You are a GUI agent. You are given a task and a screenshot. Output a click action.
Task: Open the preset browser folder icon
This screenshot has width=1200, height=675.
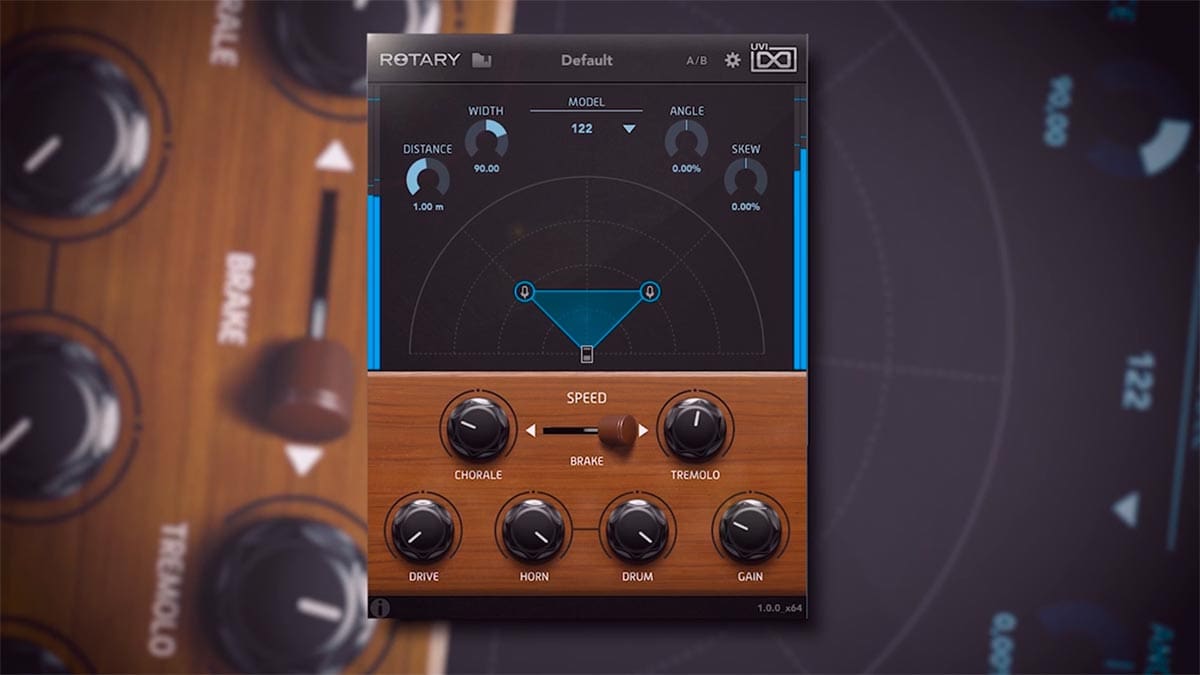[x=483, y=60]
